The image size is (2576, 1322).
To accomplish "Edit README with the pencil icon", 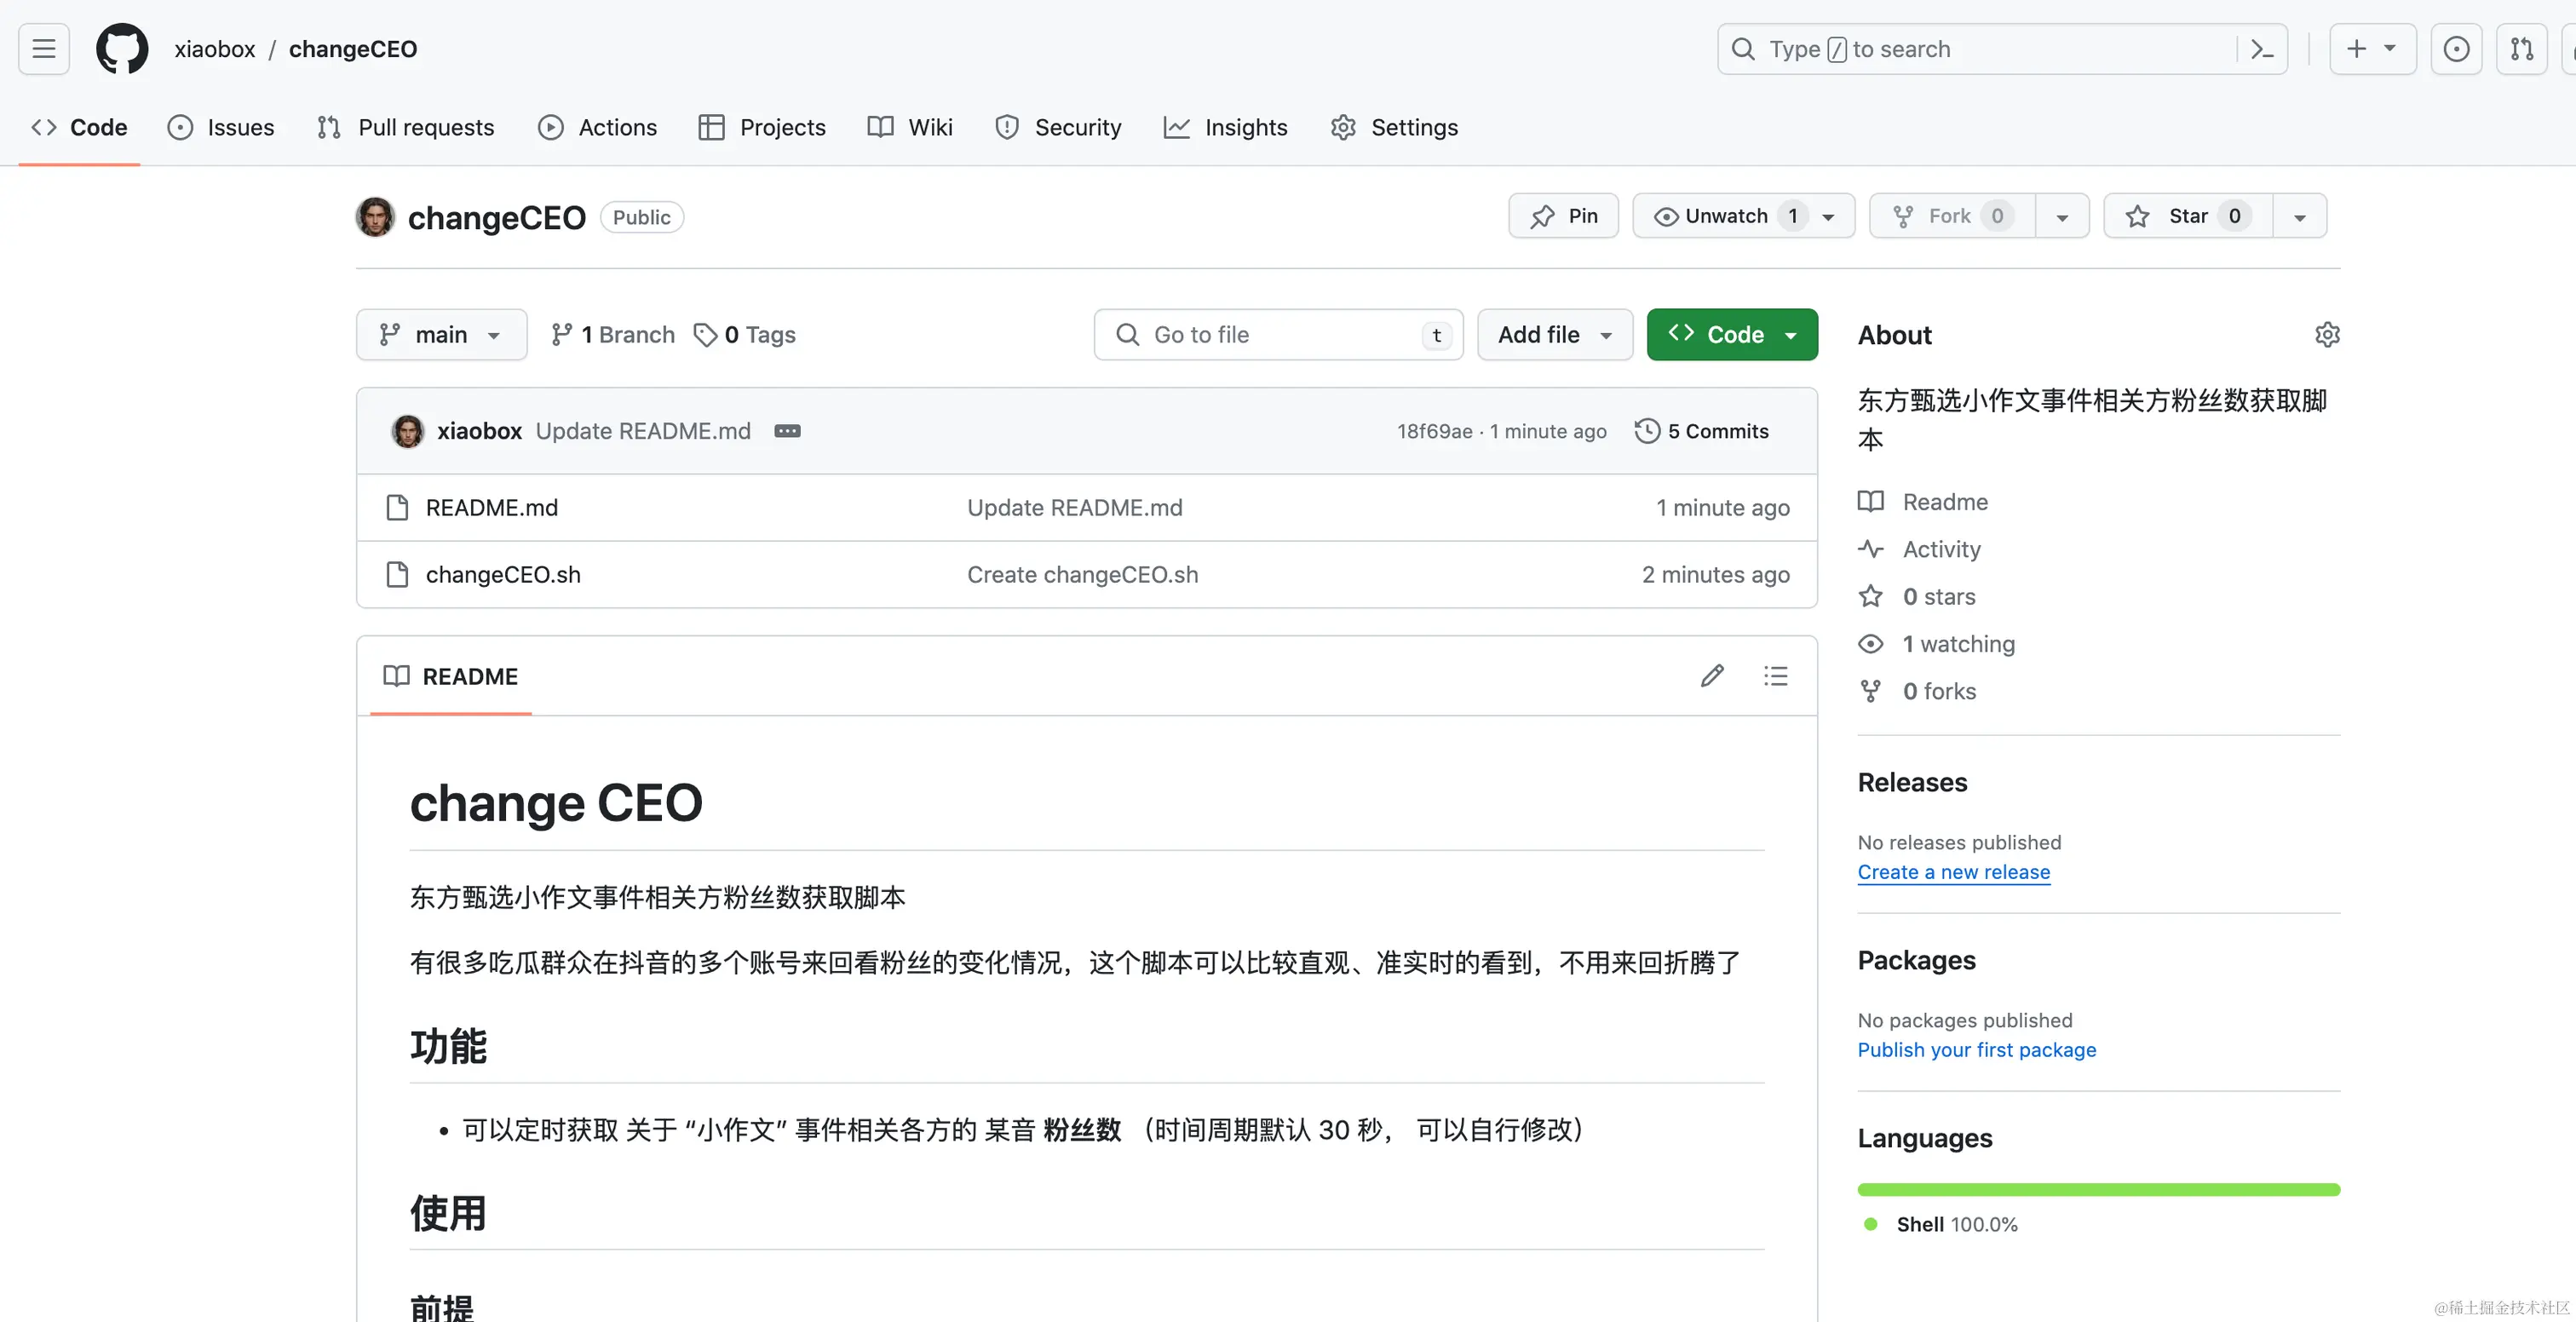I will point(1712,676).
